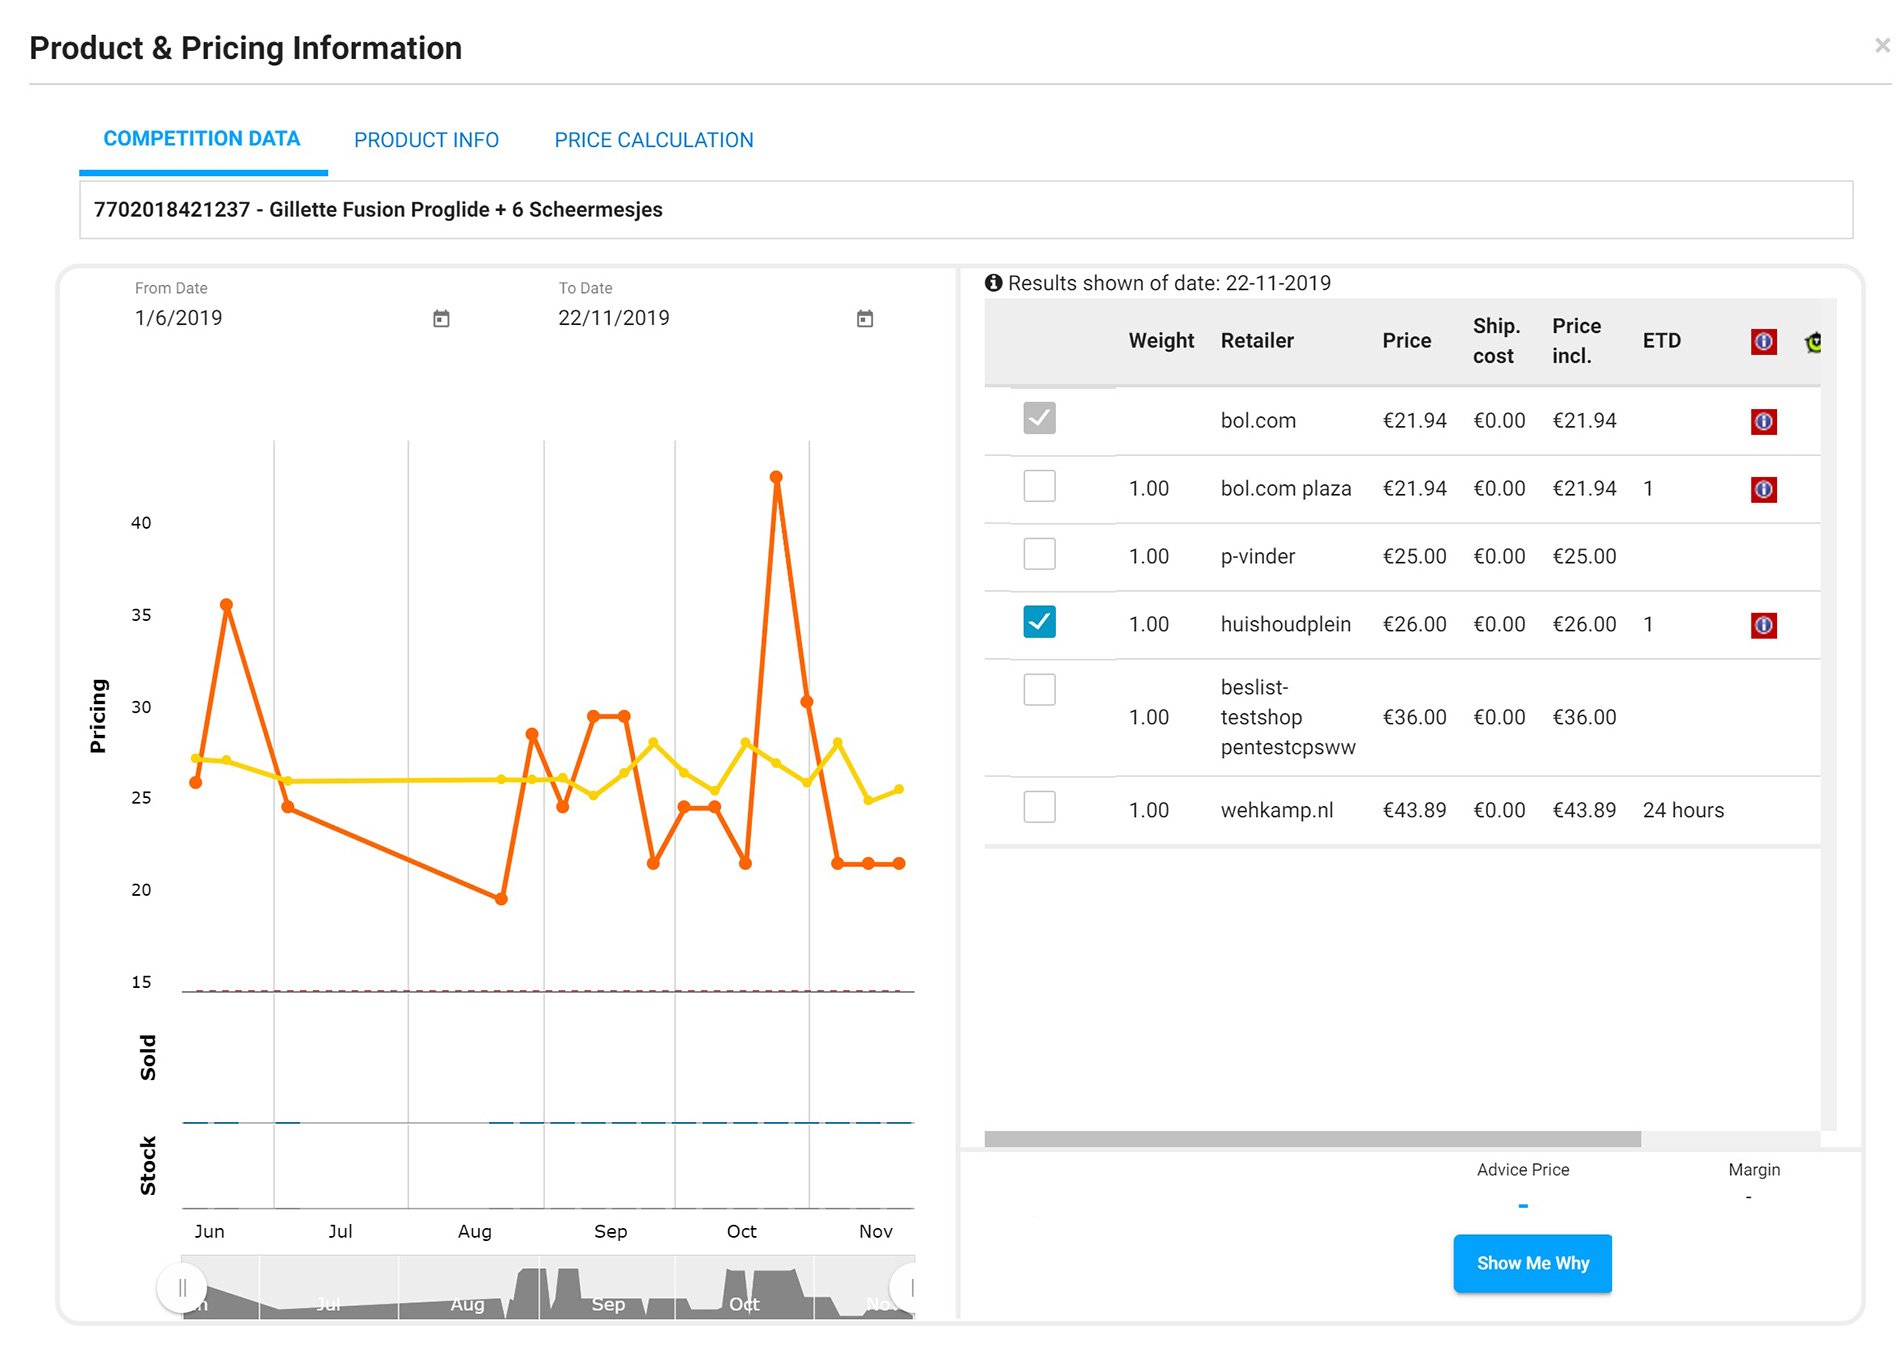Open the From Date calendar picker
The height and width of the screenshot is (1359, 1900).
(x=441, y=319)
